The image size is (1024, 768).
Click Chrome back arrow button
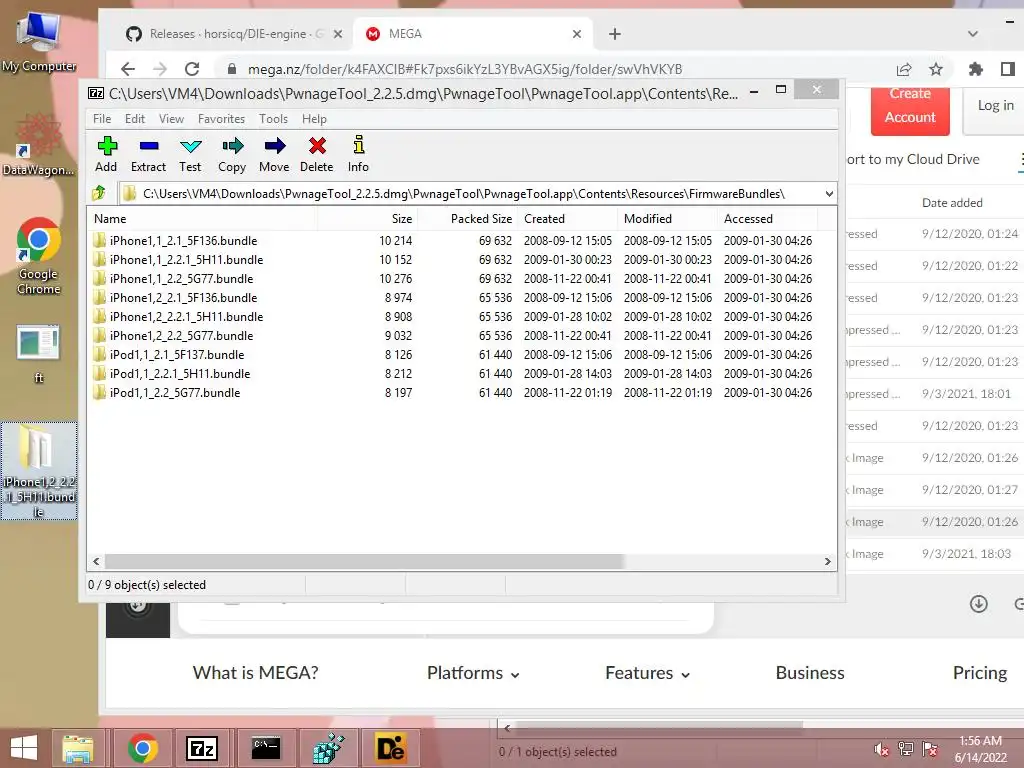[x=128, y=69]
